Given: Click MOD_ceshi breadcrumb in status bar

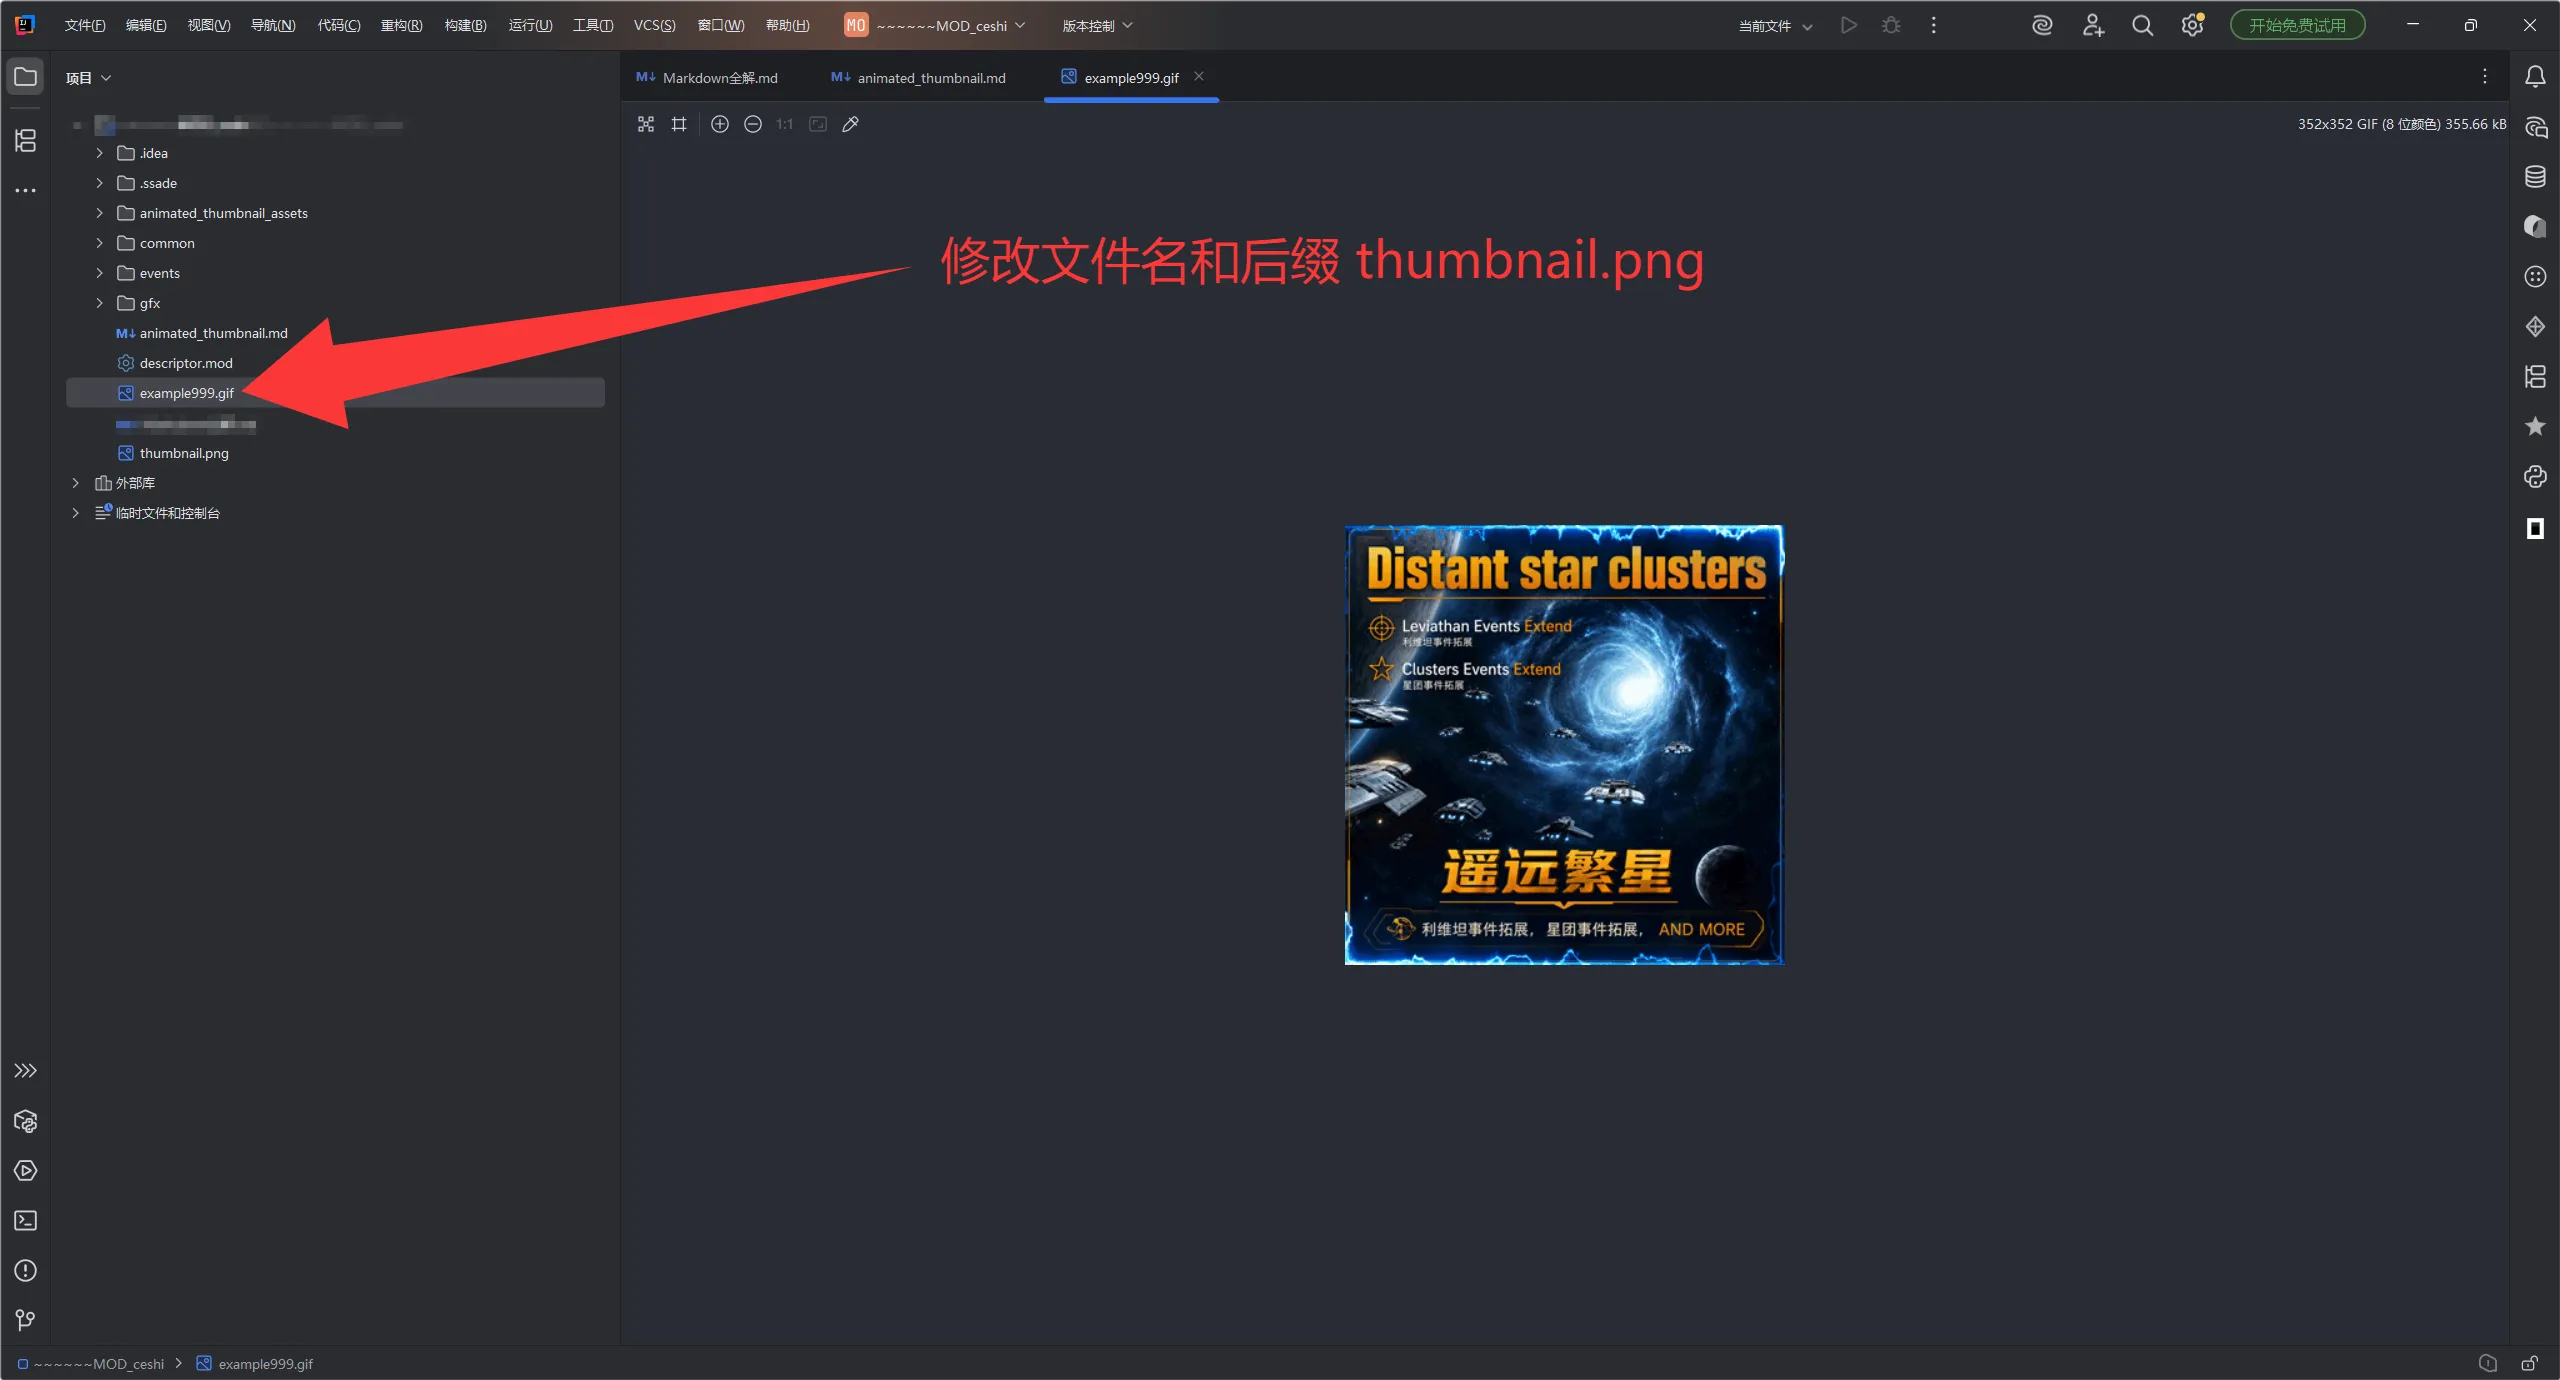Looking at the screenshot, I should tap(91, 1364).
